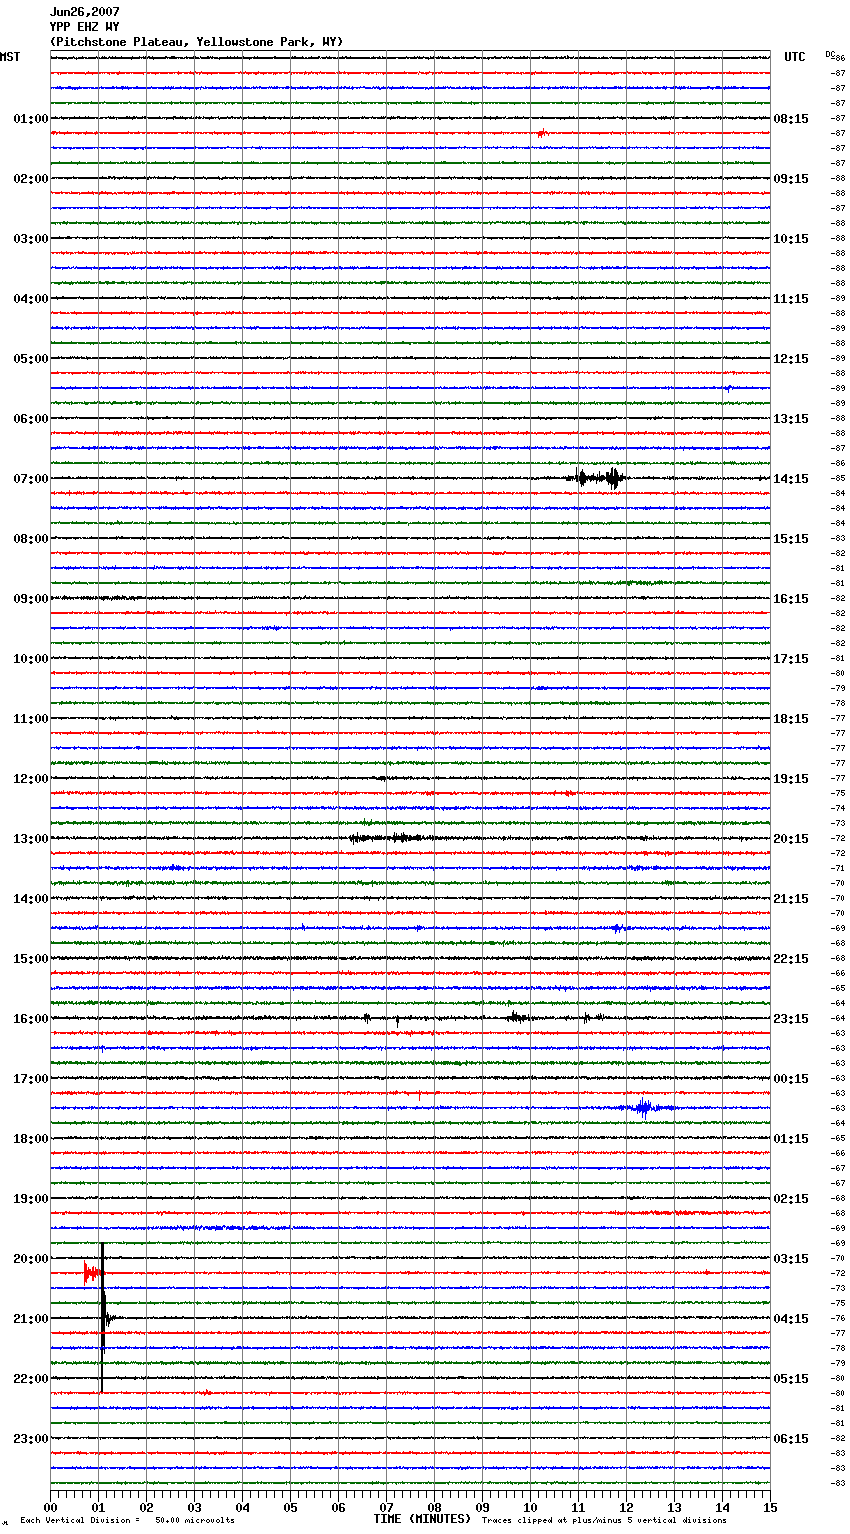Click the 18:15 UTC time label
The image size is (850, 1534).
791,719
